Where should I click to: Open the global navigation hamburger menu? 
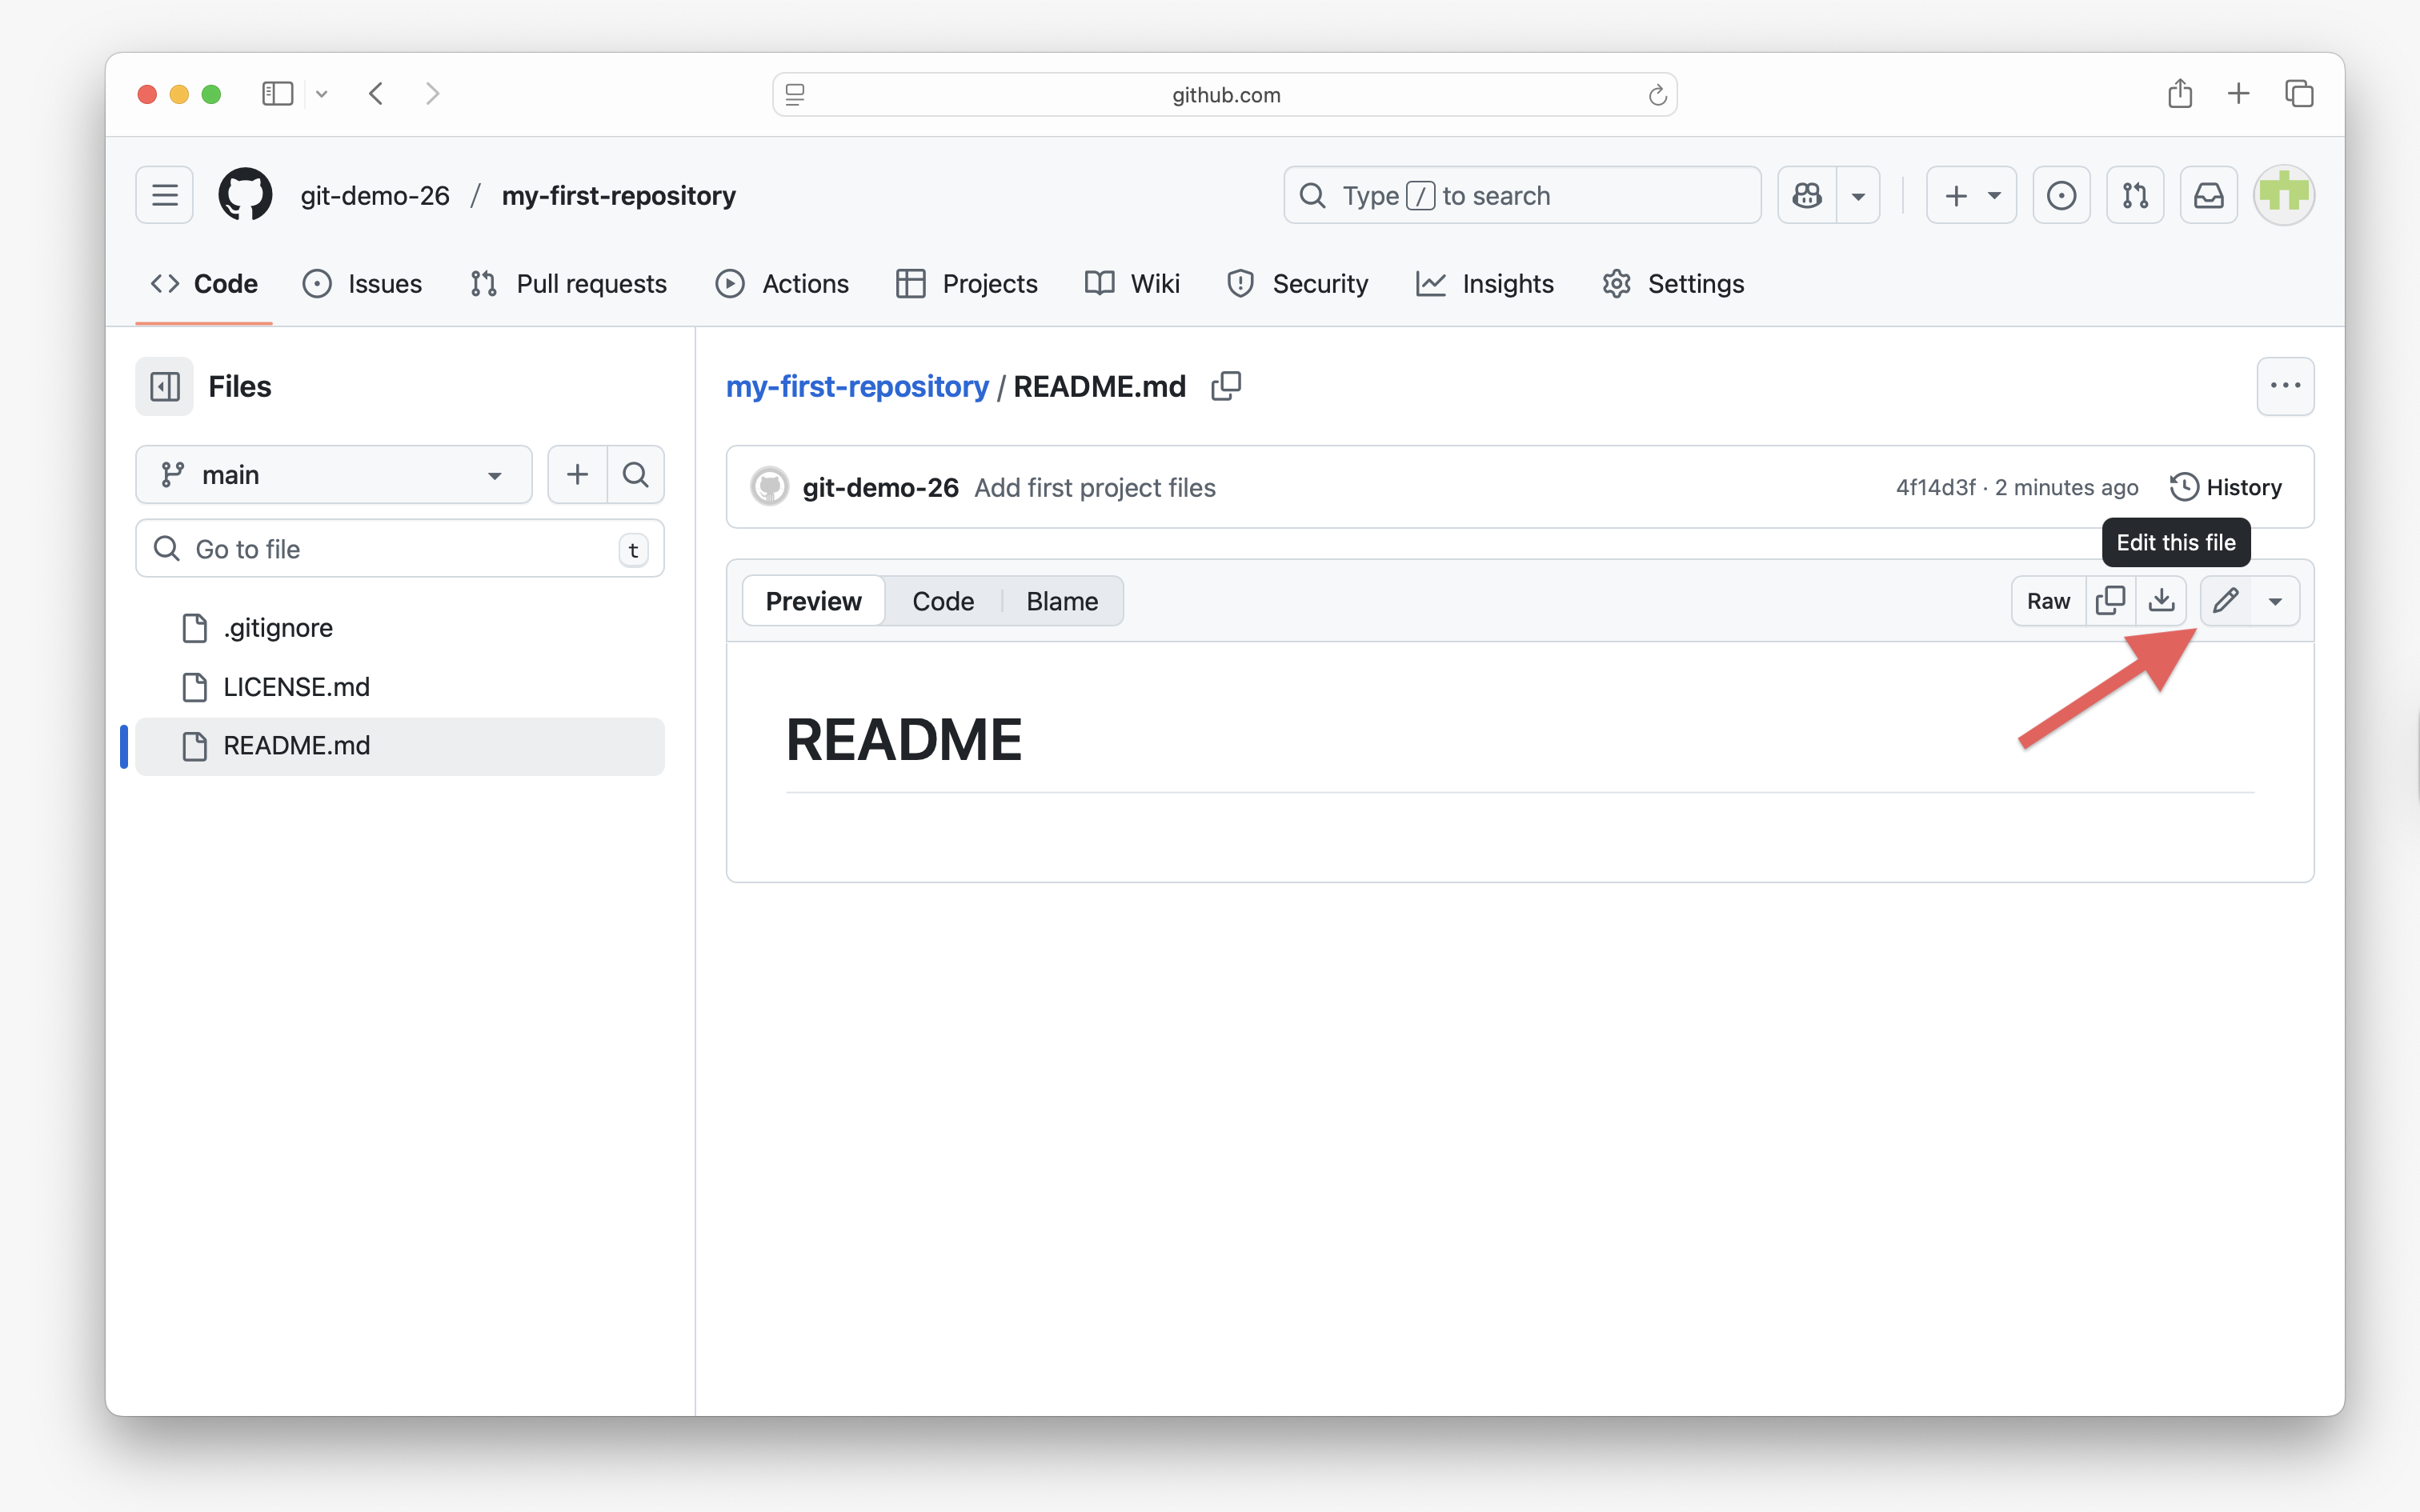click(163, 194)
